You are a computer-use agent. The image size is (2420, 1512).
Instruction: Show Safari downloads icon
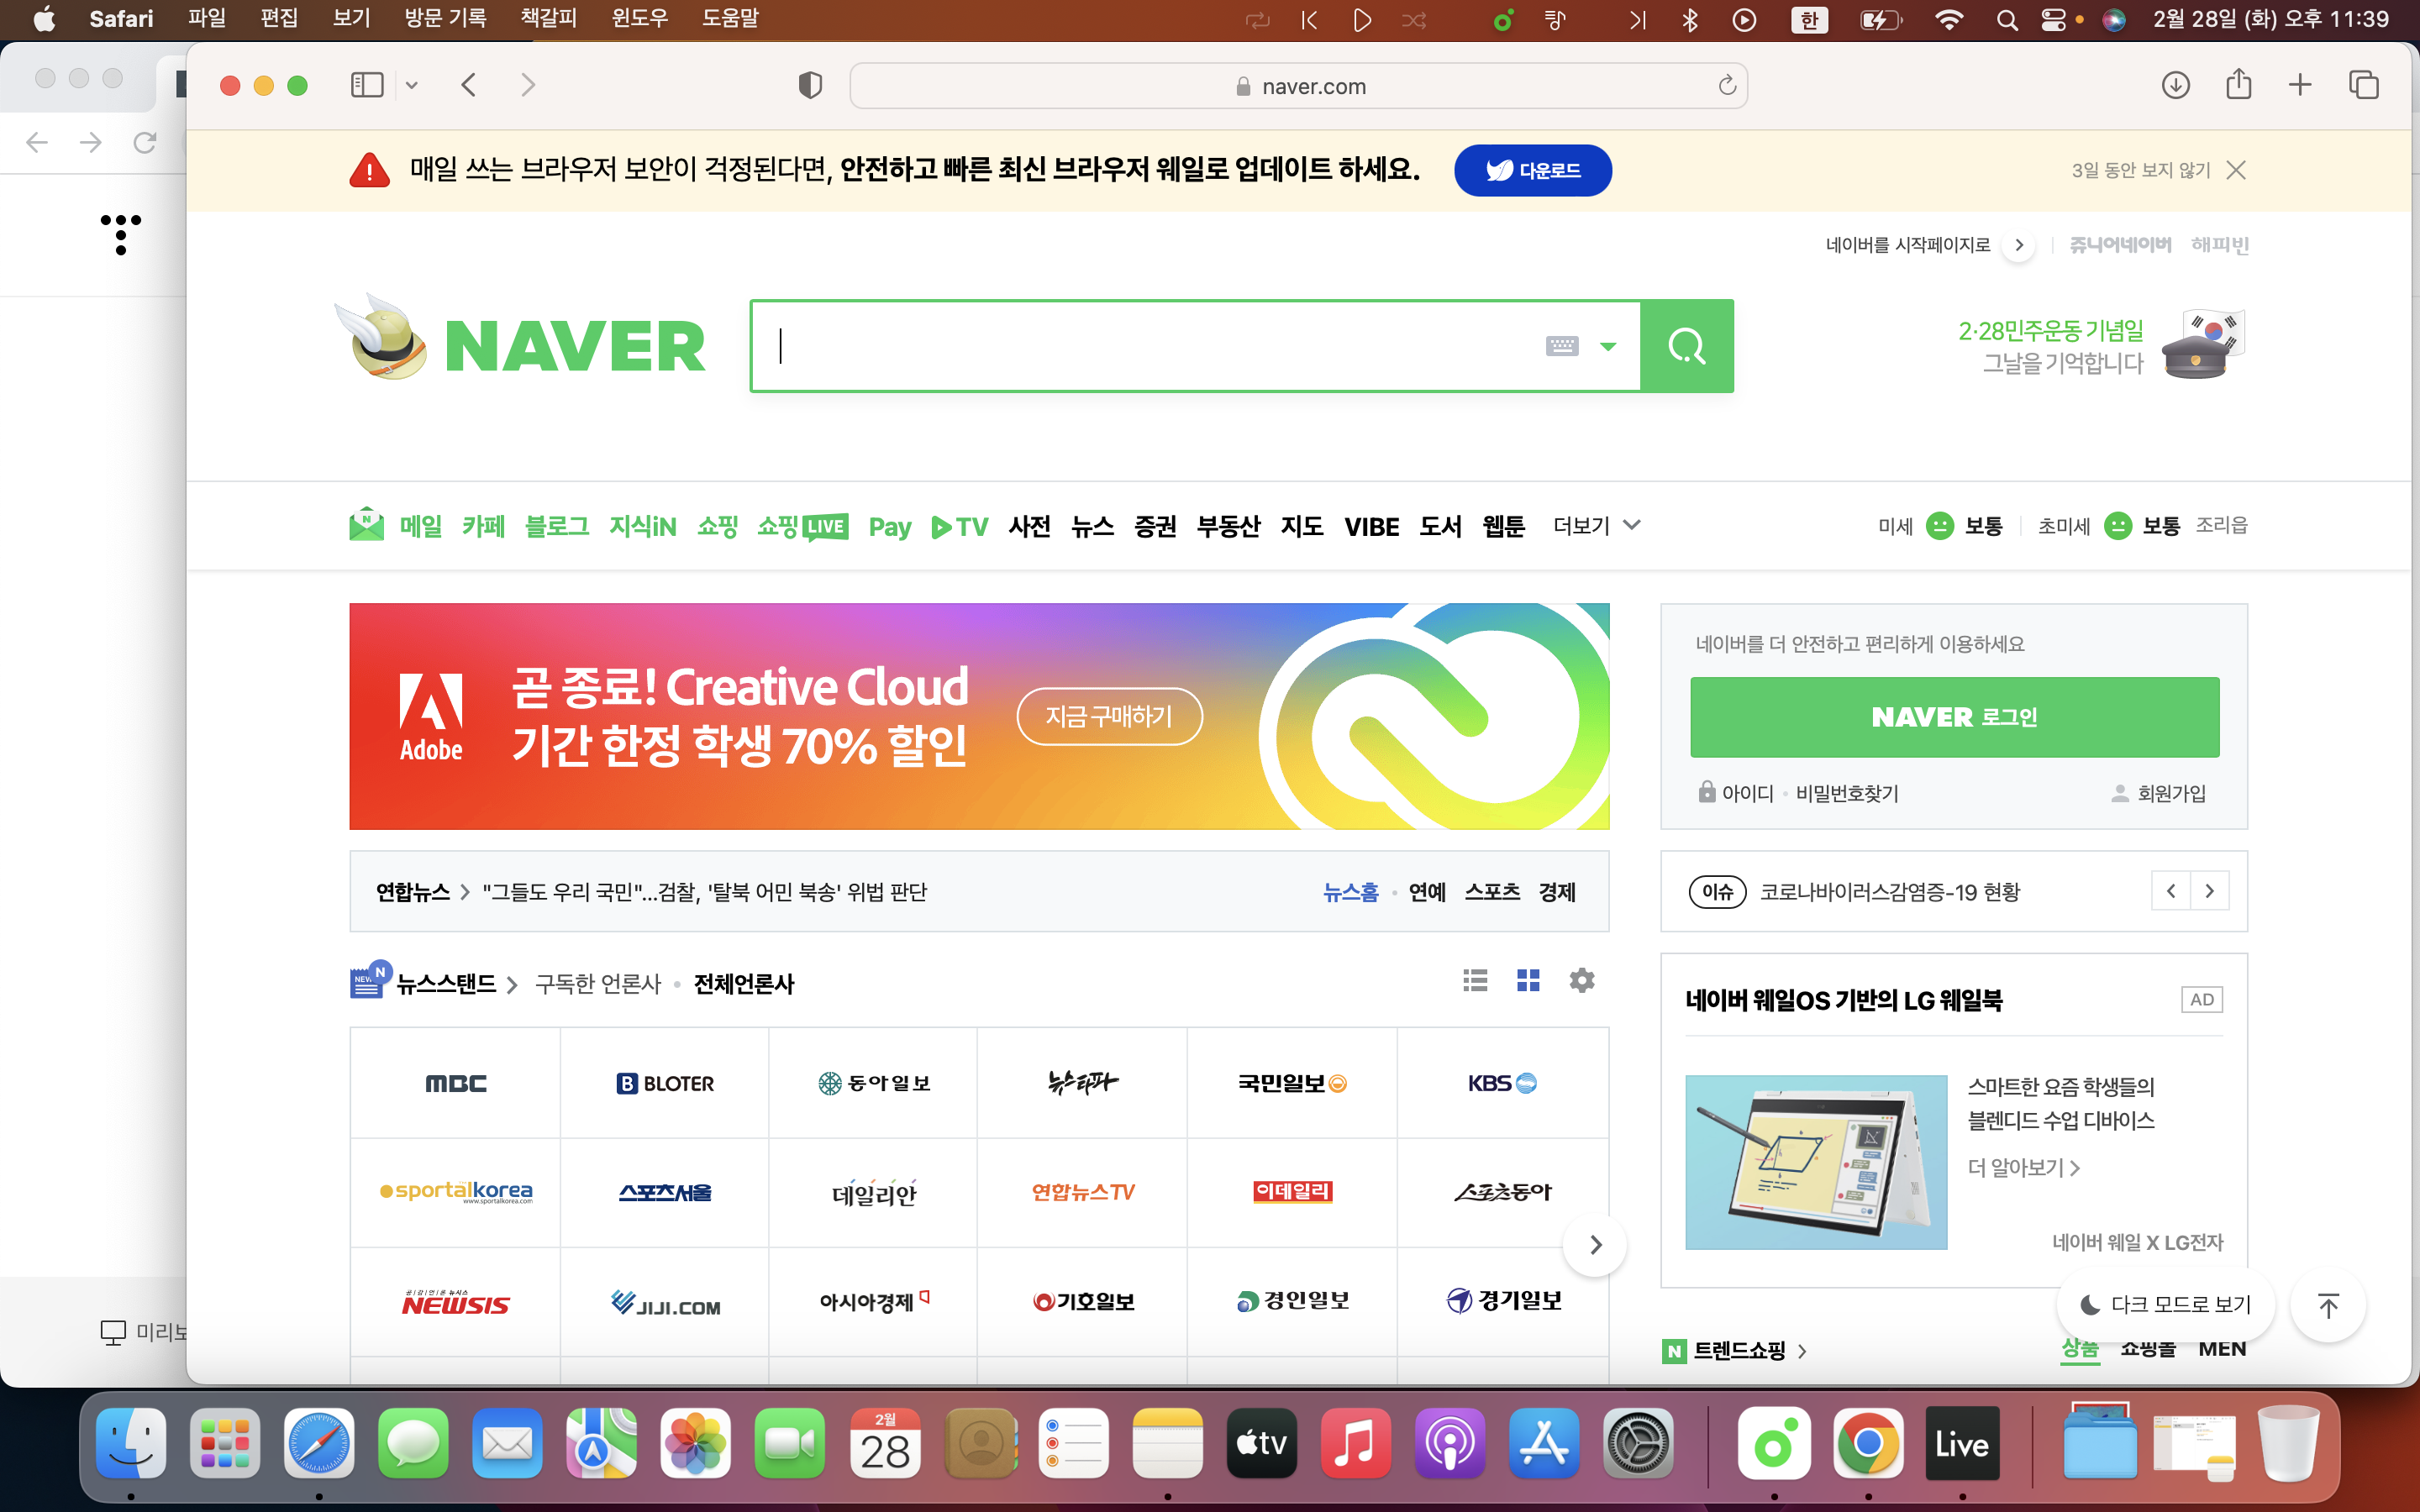point(2175,85)
